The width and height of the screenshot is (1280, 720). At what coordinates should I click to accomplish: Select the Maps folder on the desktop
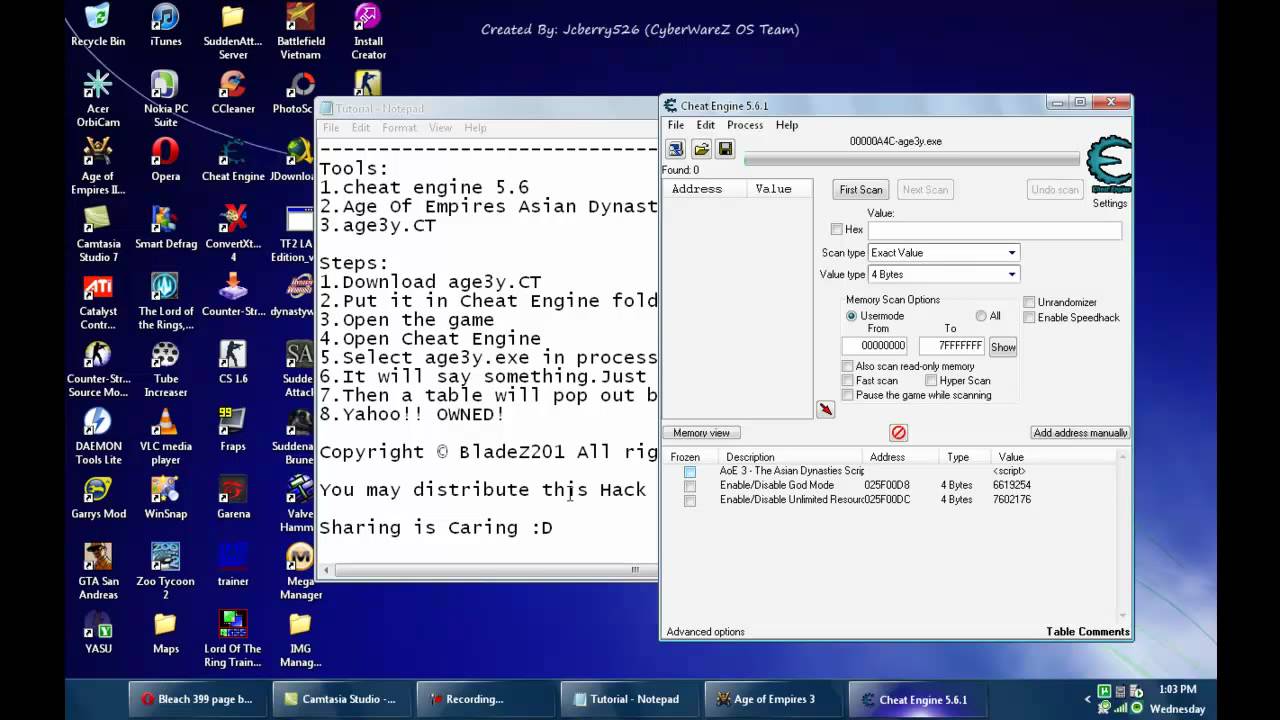click(x=165, y=634)
